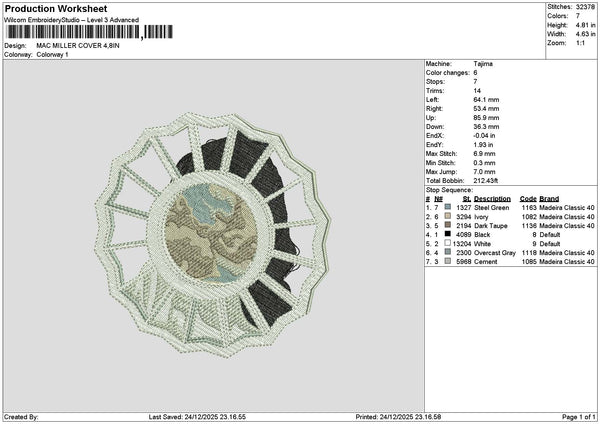Click the Overcast Gray color swatch
The height and width of the screenshot is (424, 600).
point(447,252)
